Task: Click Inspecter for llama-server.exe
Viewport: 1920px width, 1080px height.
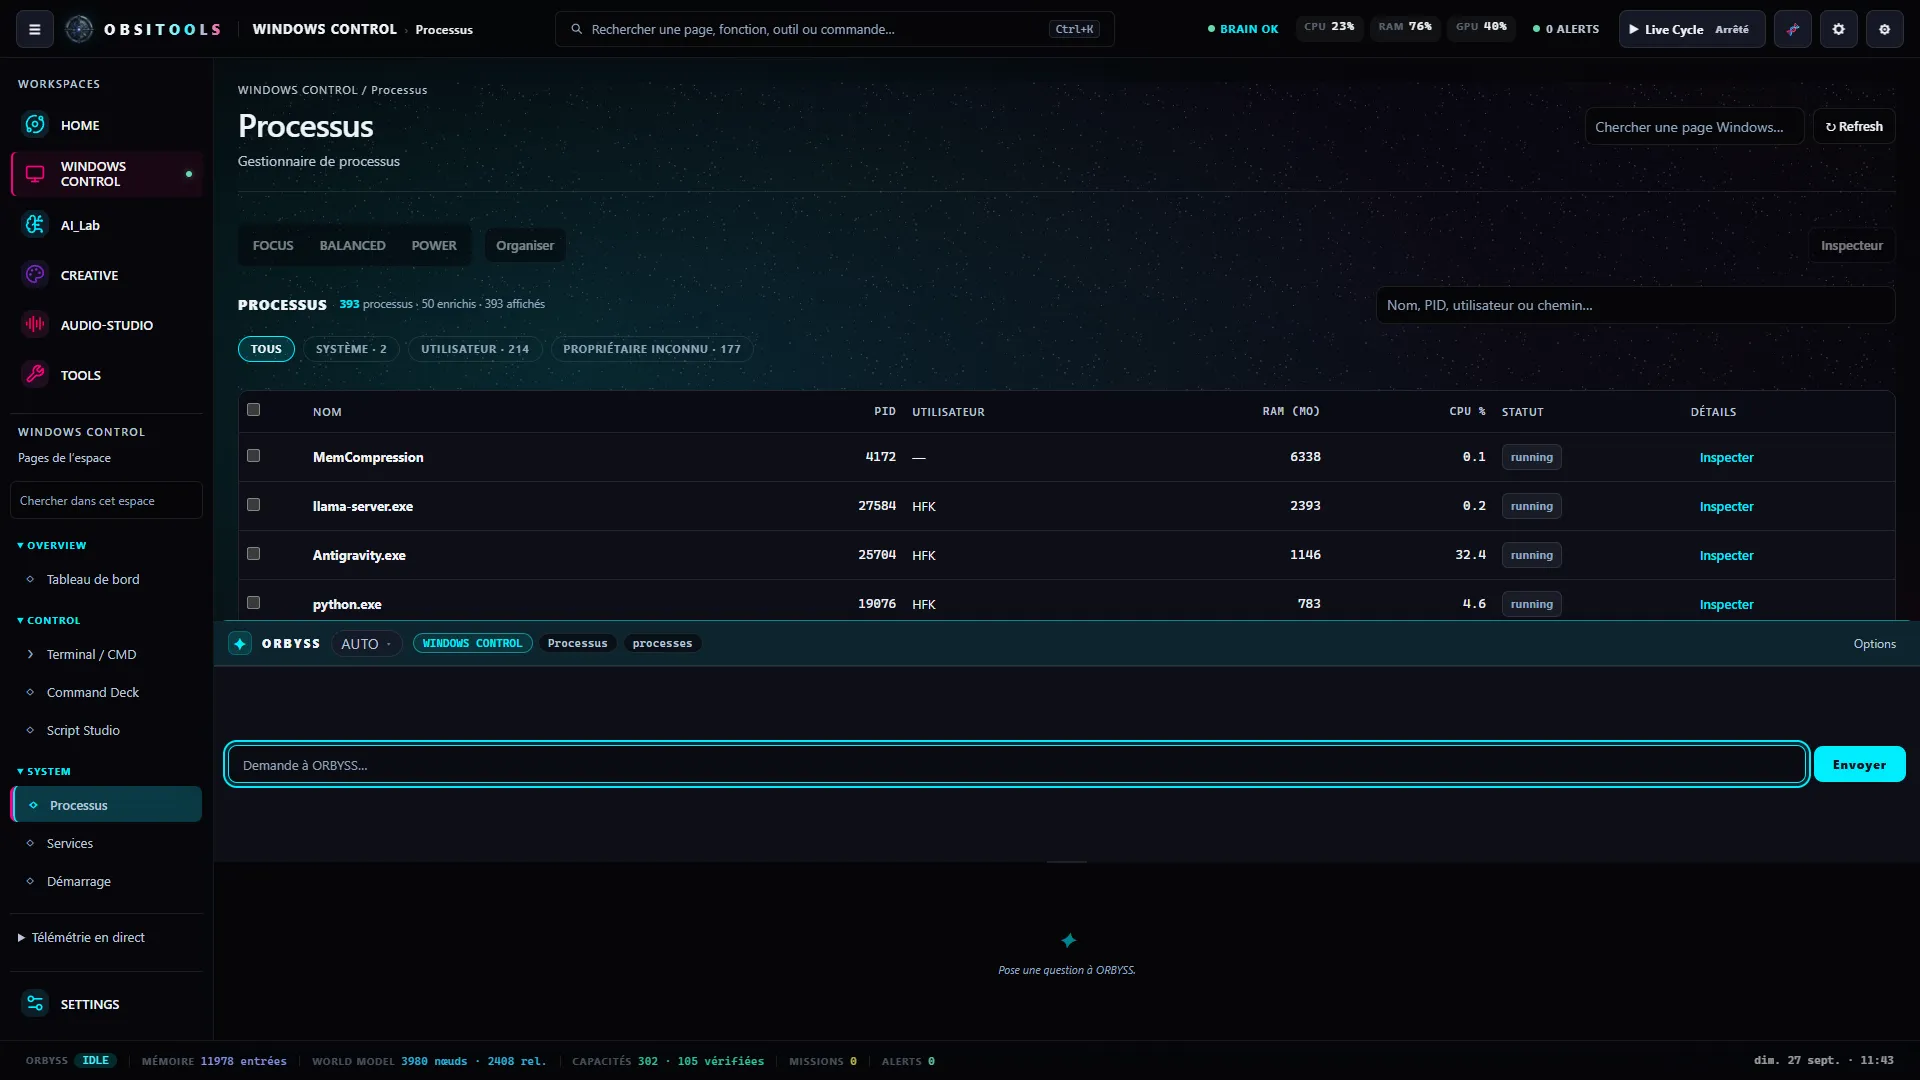Action: pos(1726,507)
